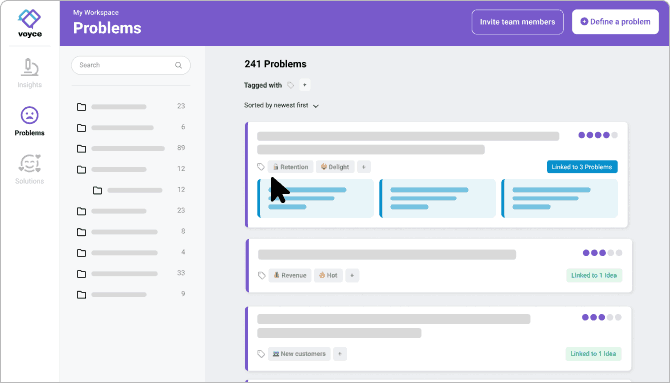This screenshot has height=383, width=670.
Task: Click the tag icon on the Revenue card
Action: pyautogui.click(x=262, y=275)
